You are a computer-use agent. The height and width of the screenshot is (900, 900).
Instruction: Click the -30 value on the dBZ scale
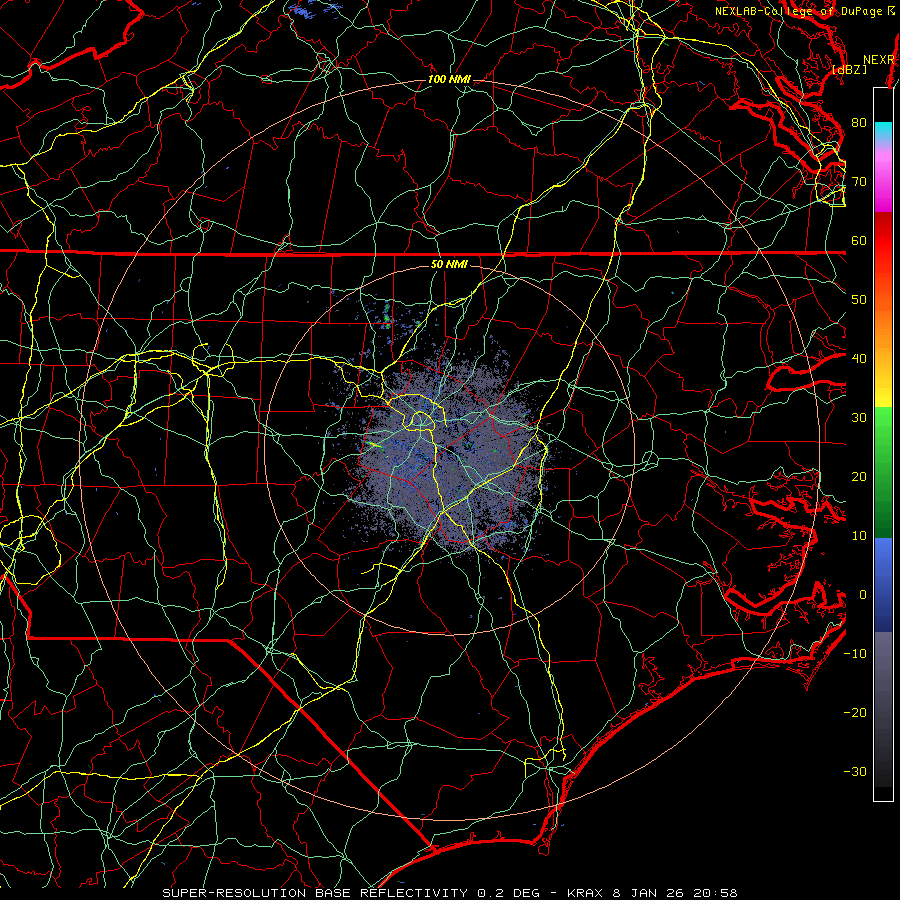[855, 772]
